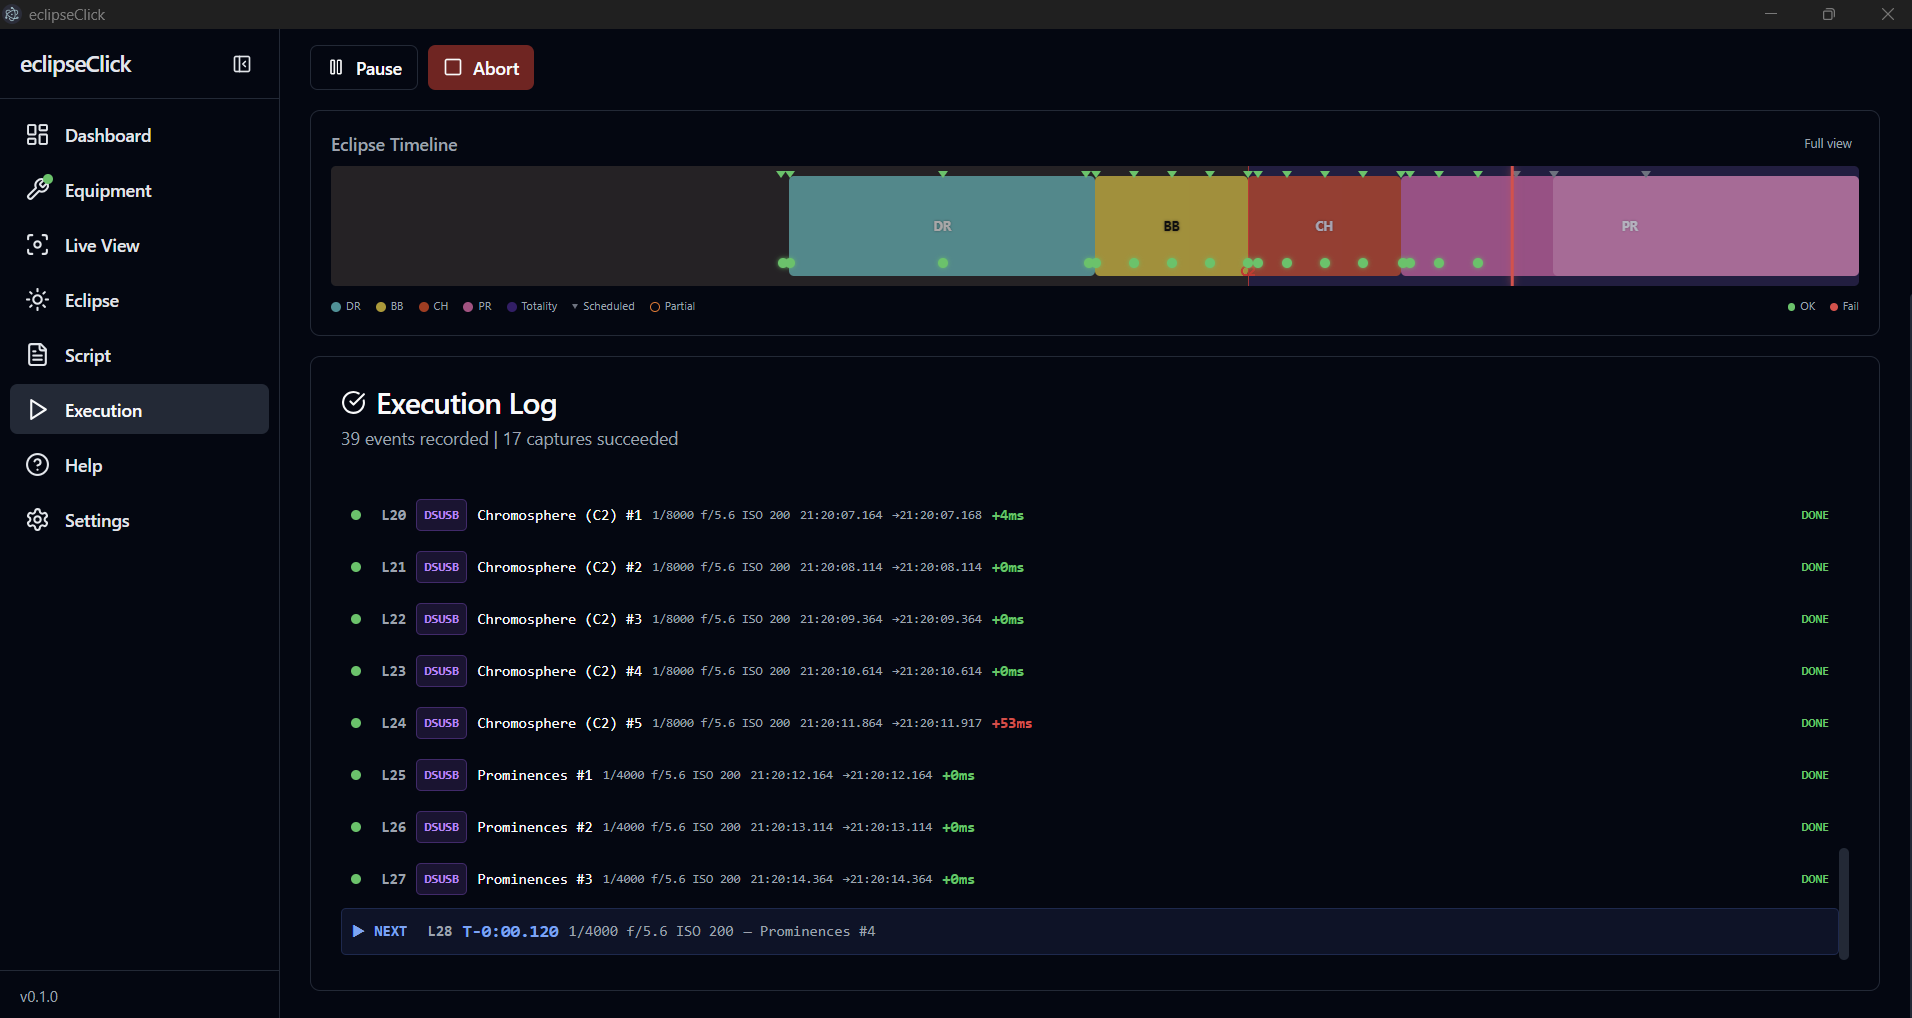The image size is (1912, 1018).
Task: Toggle the DR phase in the timeline legend
Action: tap(345, 306)
